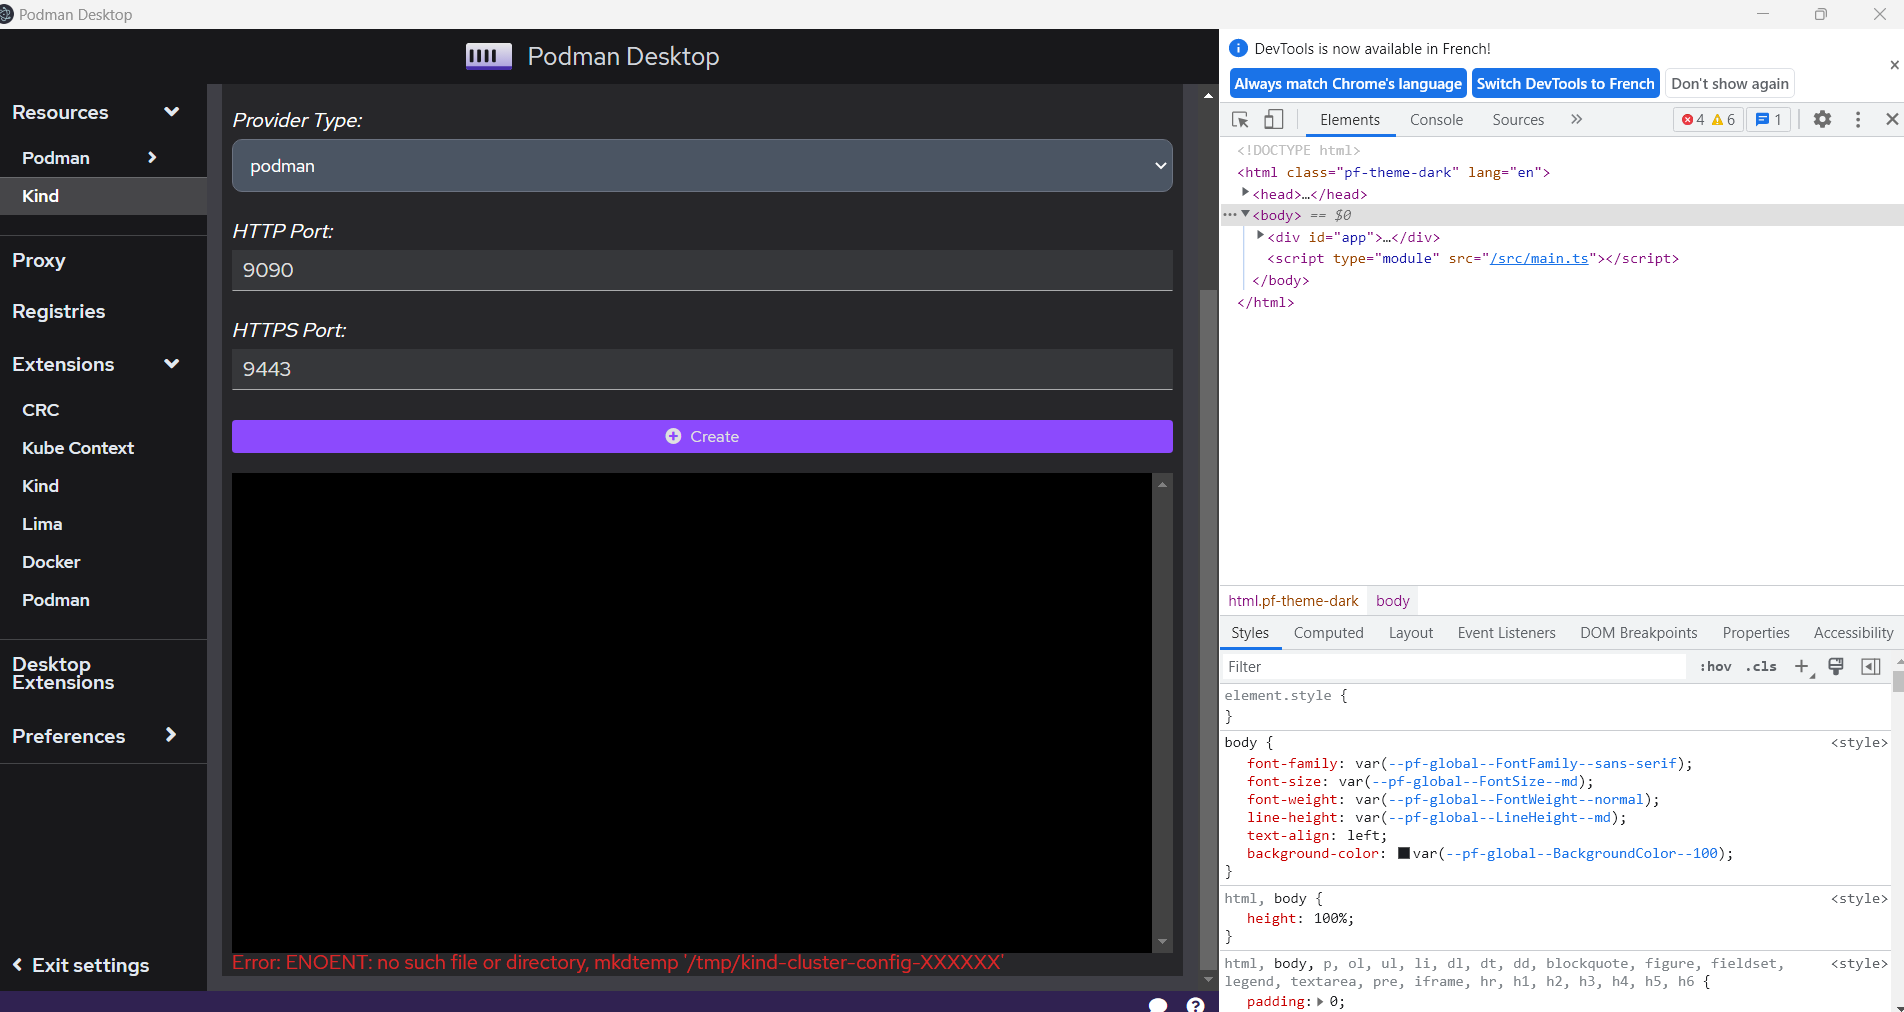
Task: Open the Accessibility tab
Action: pos(1853,633)
